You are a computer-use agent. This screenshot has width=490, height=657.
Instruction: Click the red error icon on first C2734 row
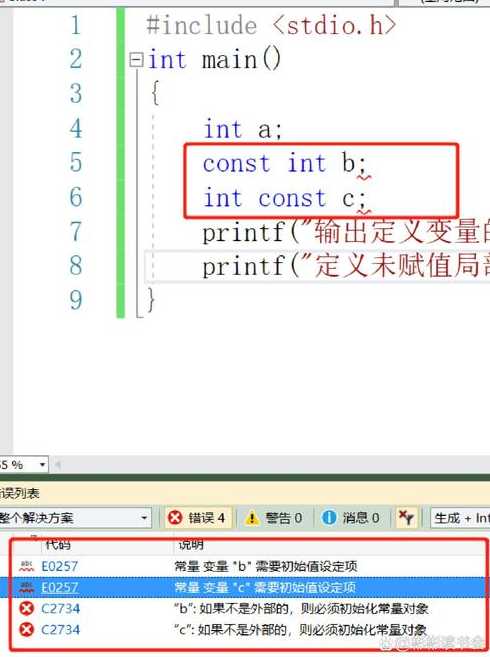pyautogui.click(x=26, y=608)
